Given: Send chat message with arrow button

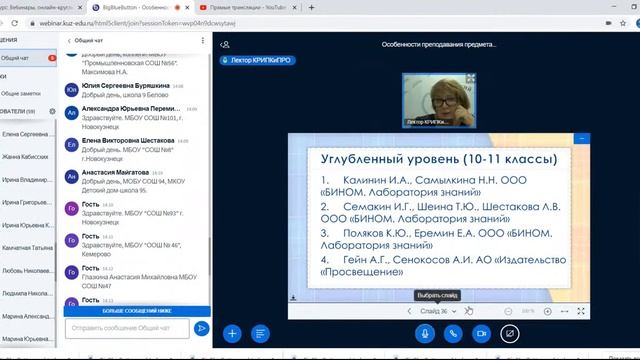Looking at the screenshot, I should coord(201,328).
